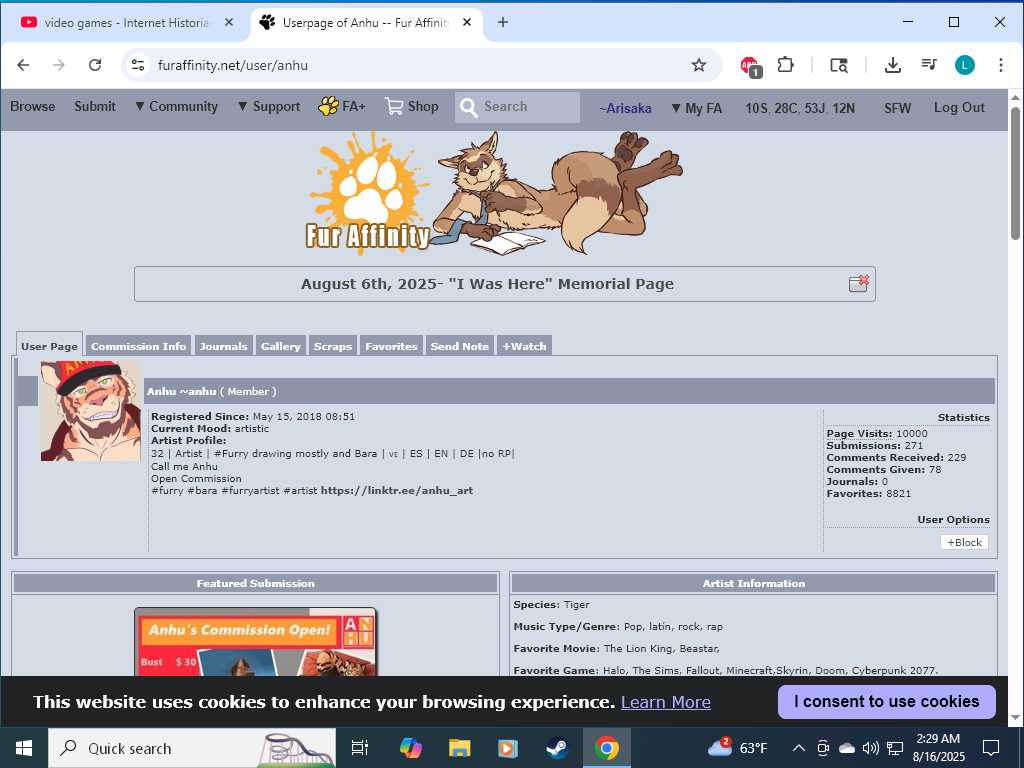The width and height of the screenshot is (1024, 768).
Task: View site information icon in address bar
Action: [x=138, y=65]
